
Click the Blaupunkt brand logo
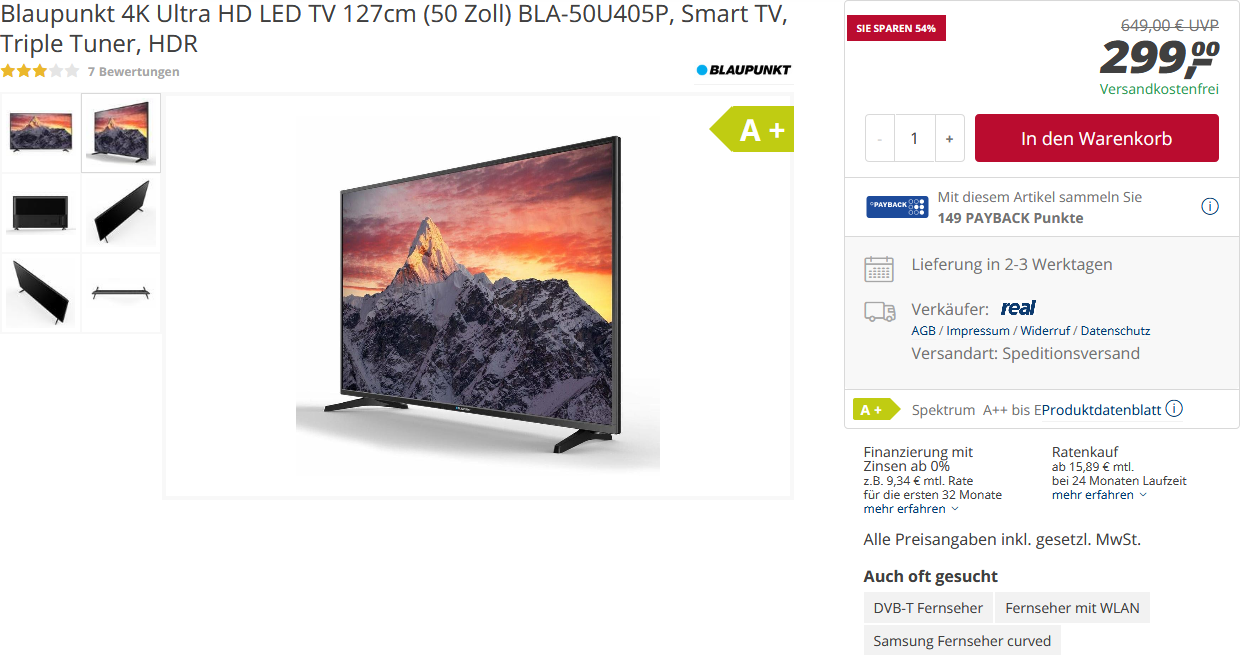click(x=743, y=70)
